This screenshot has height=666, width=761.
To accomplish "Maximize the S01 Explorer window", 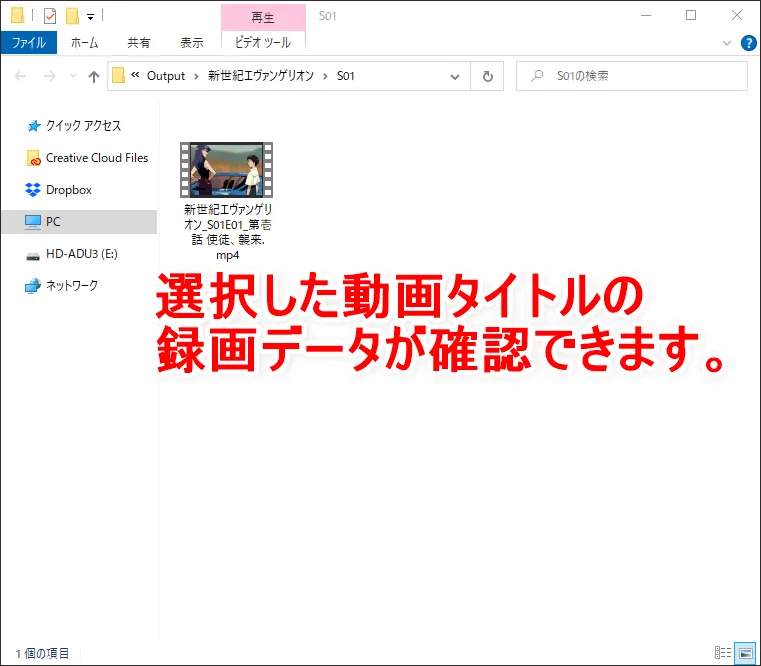I will point(691,16).
